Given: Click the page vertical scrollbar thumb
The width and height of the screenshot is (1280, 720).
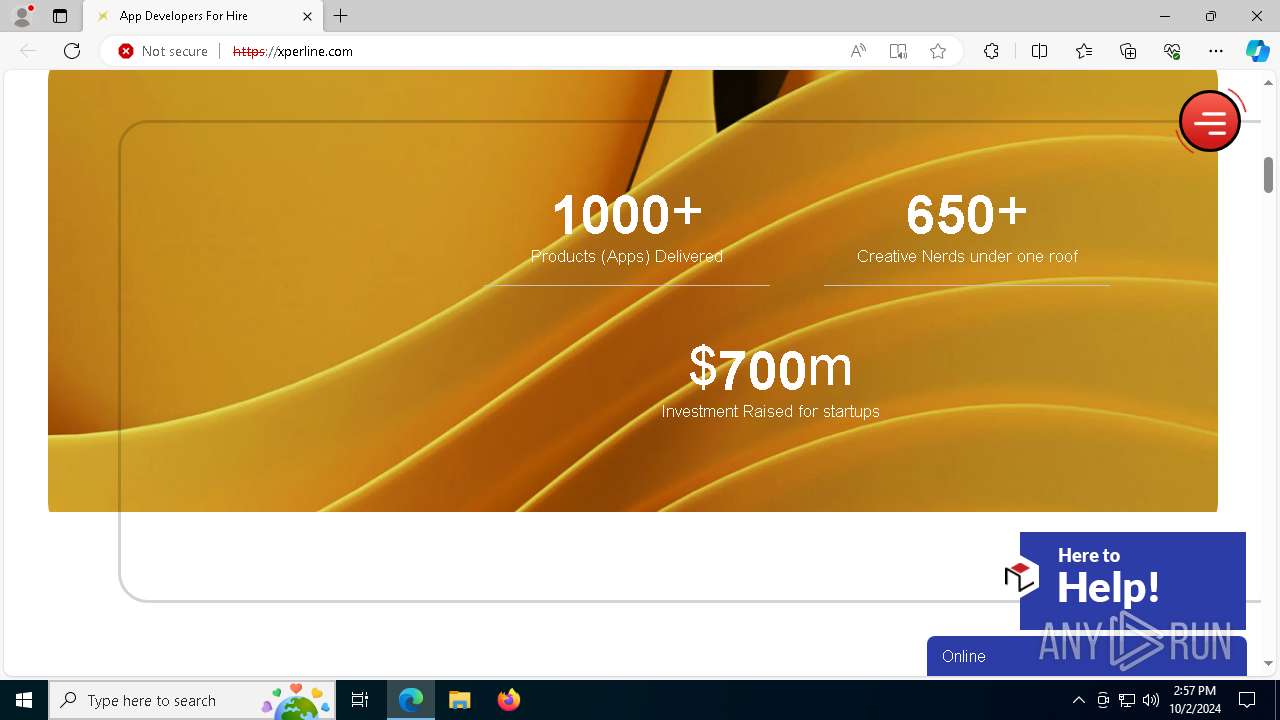Looking at the screenshot, I should [x=1268, y=175].
